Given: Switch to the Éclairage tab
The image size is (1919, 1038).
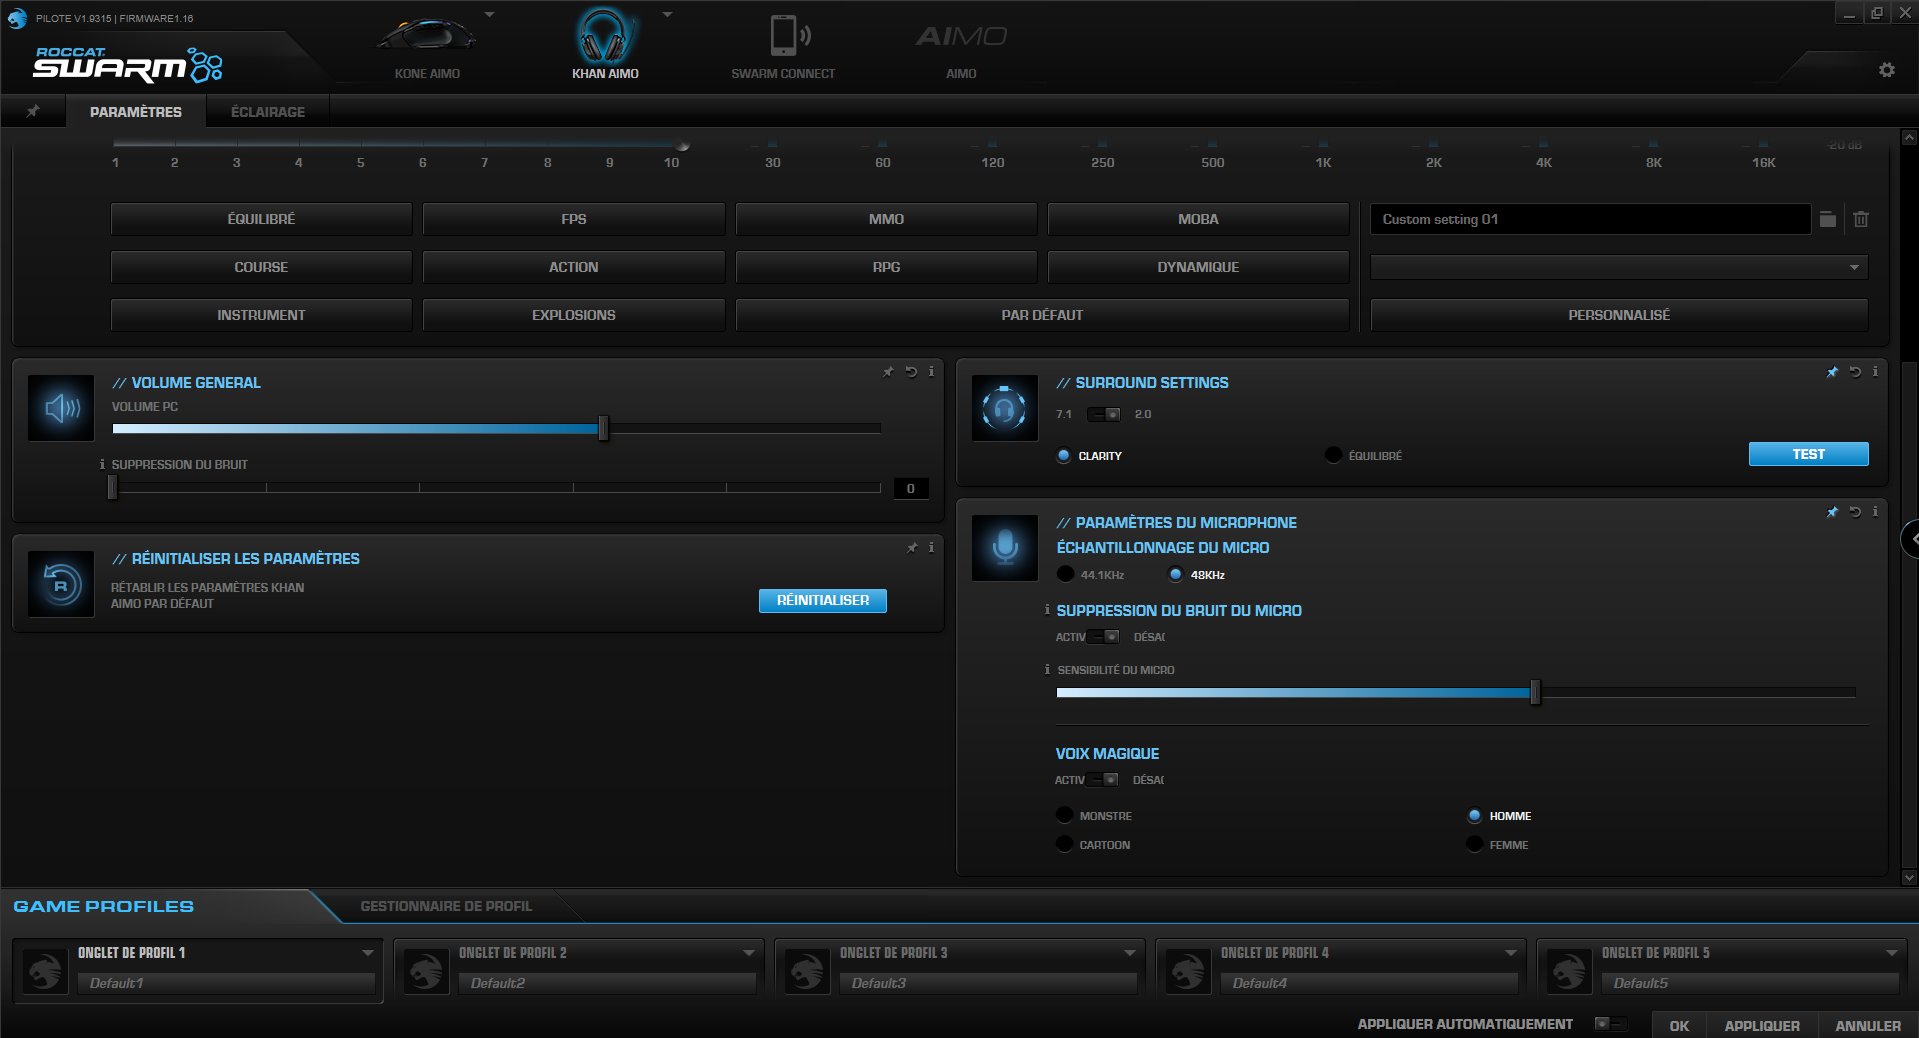Looking at the screenshot, I should pos(267,112).
